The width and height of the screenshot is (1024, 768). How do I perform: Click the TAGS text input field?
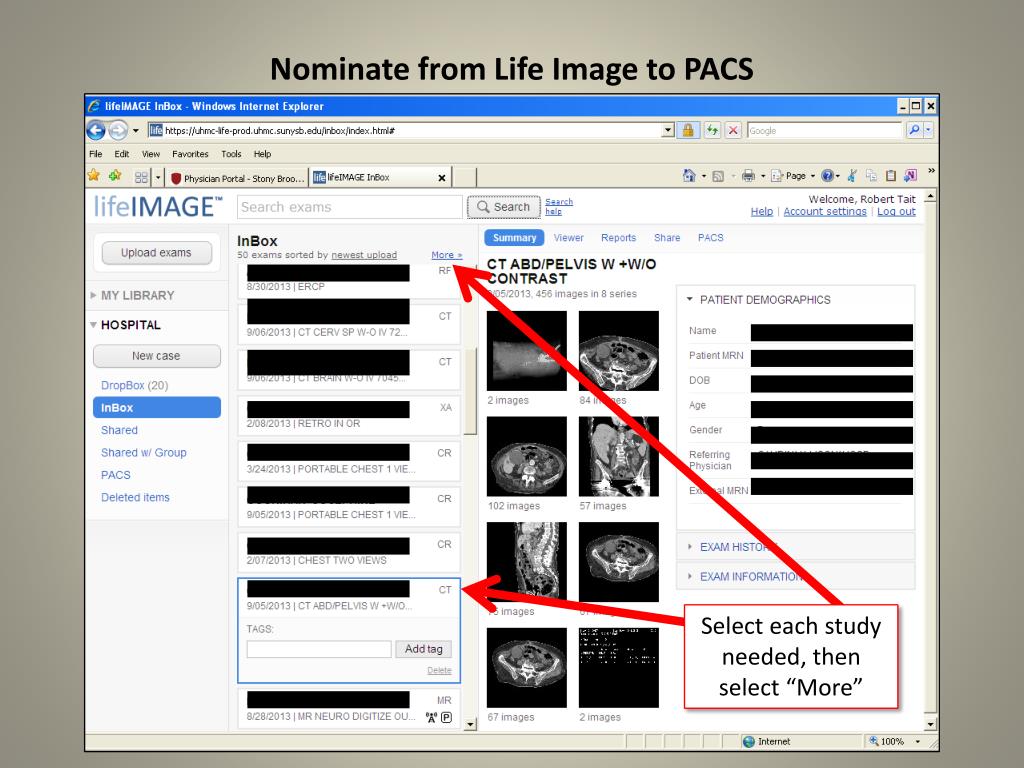pyautogui.click(x=319, y=648)
